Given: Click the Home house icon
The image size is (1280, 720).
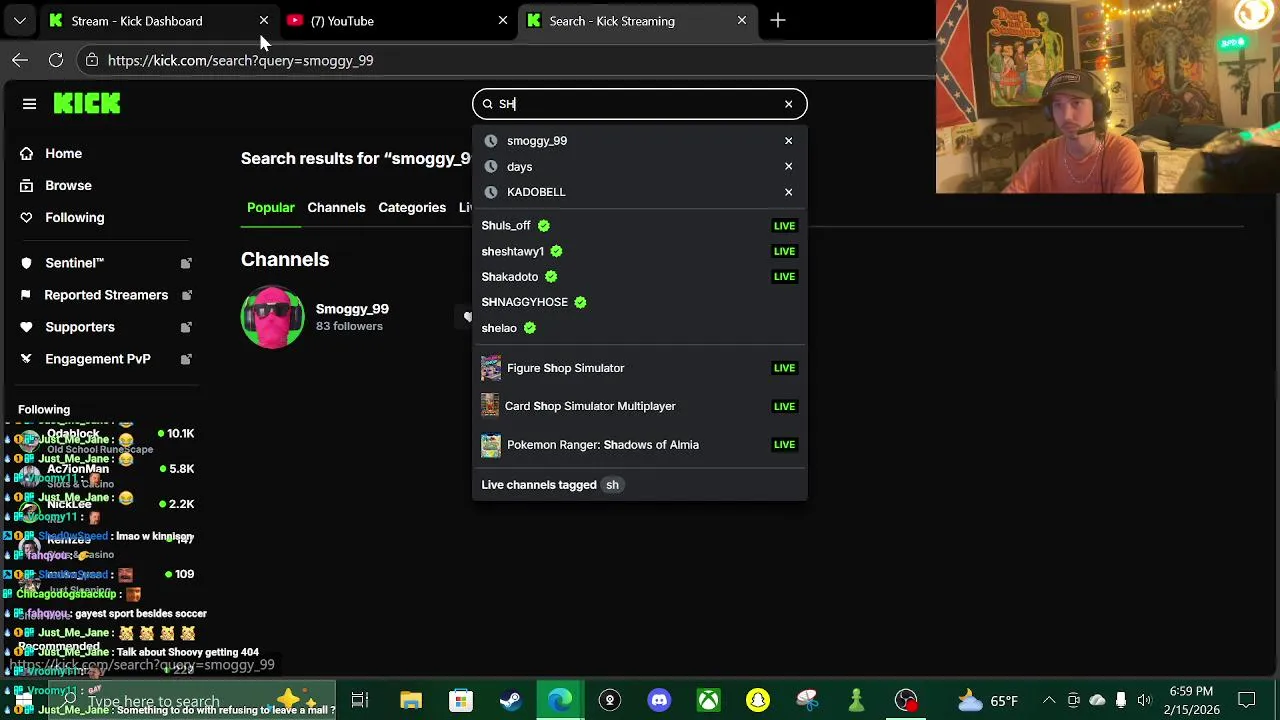Looking at the screenshot, I should [26, 153].
